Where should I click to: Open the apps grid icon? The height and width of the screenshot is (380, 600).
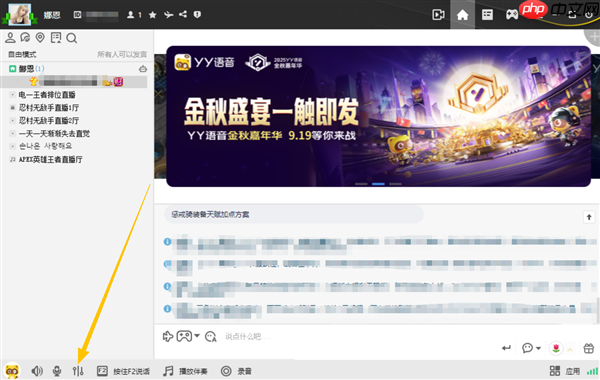(555, 371)
